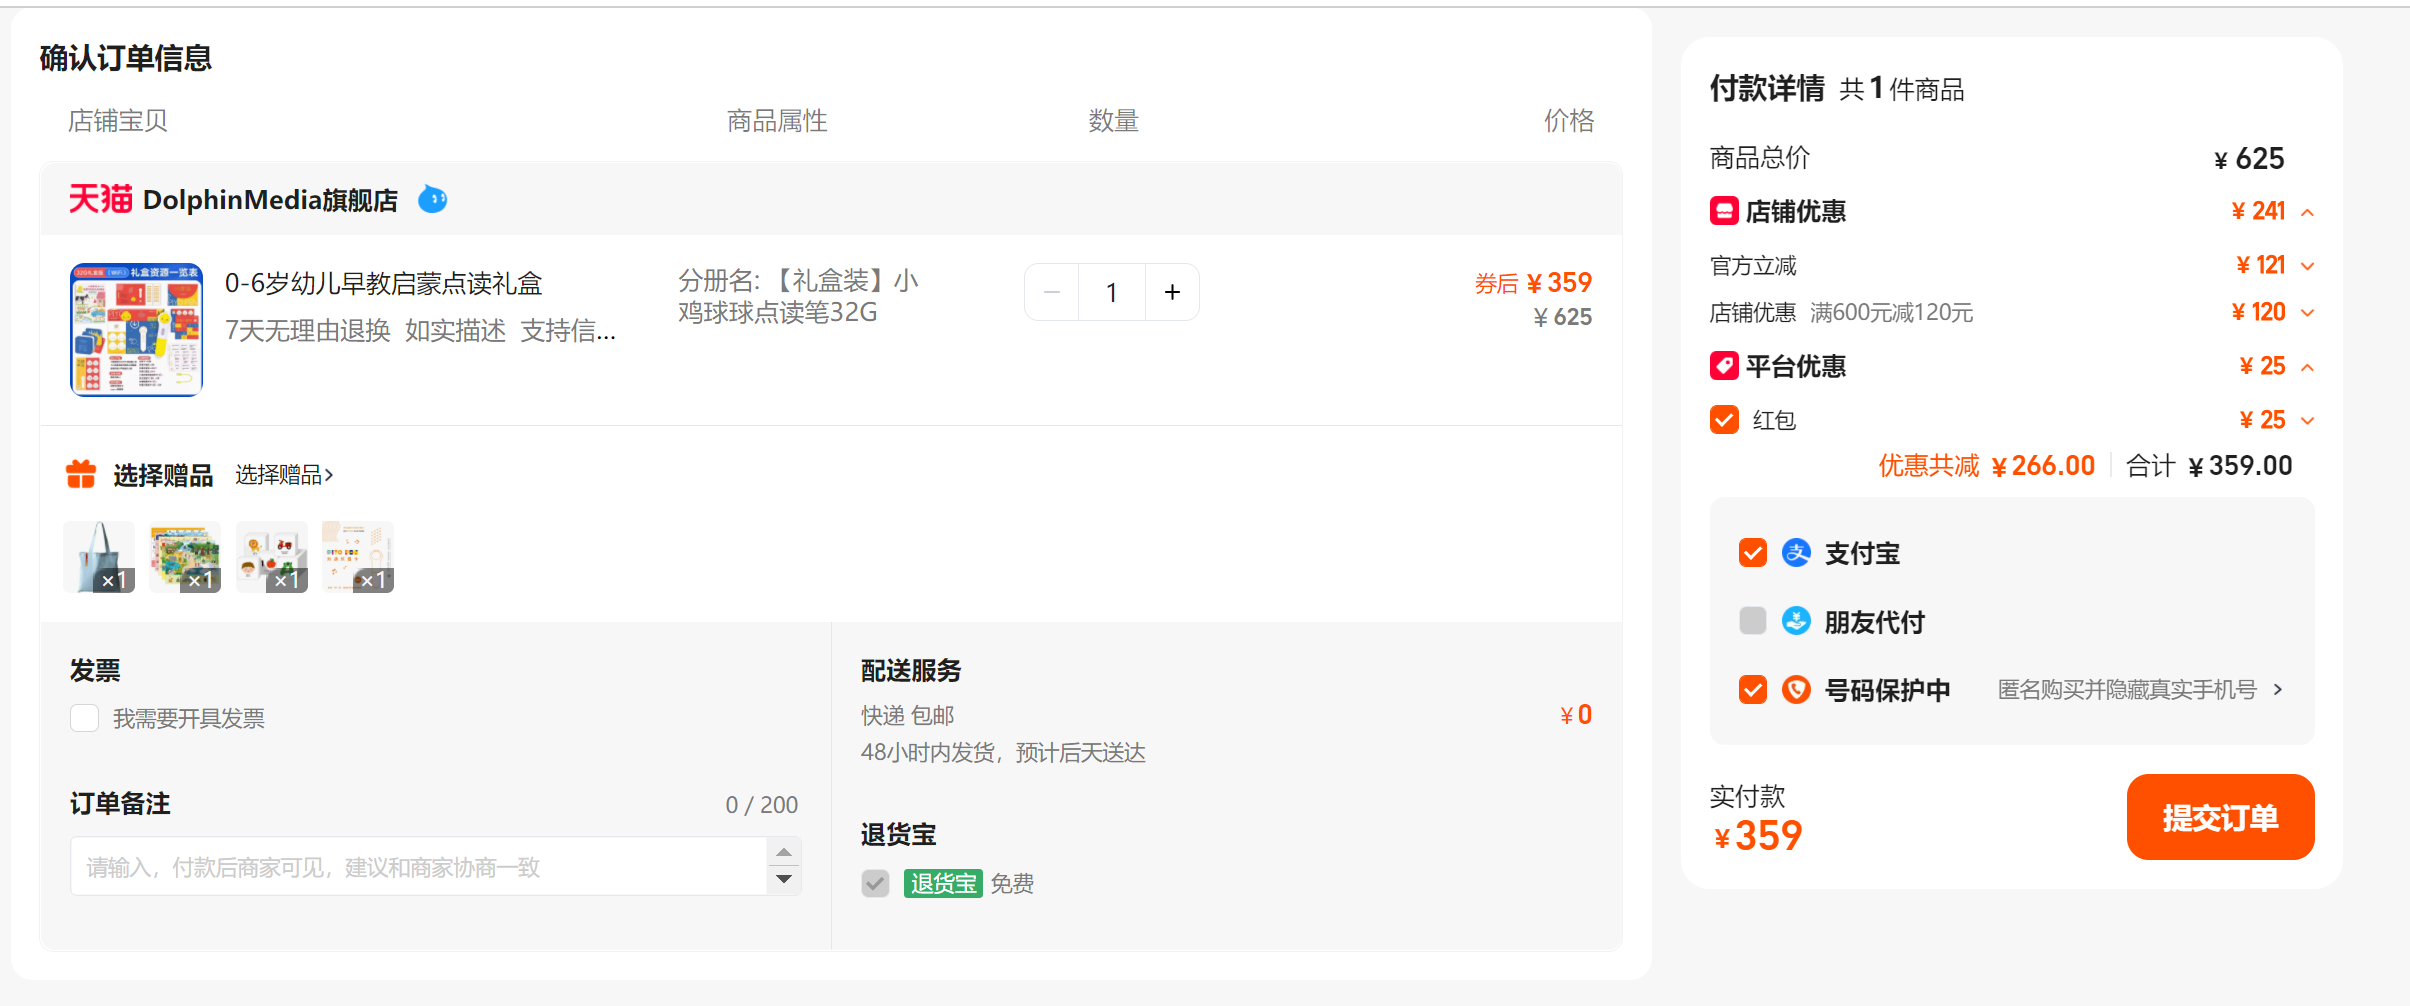Click the red 店铺优惠 store discount icon
Screen dimensions: 2410x1006
pos(1724,211)
